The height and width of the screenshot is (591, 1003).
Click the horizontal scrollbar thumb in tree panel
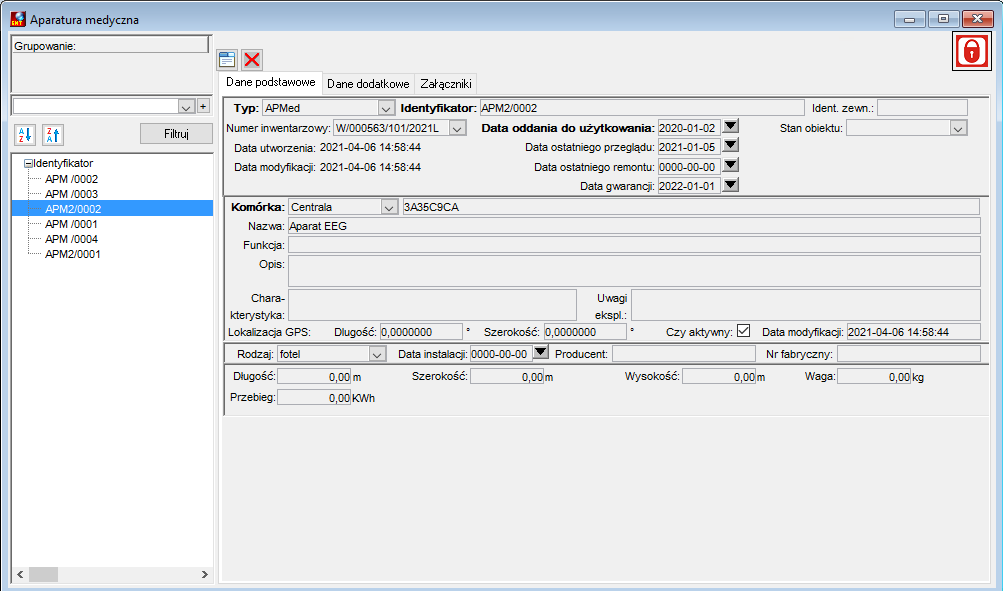43,574
